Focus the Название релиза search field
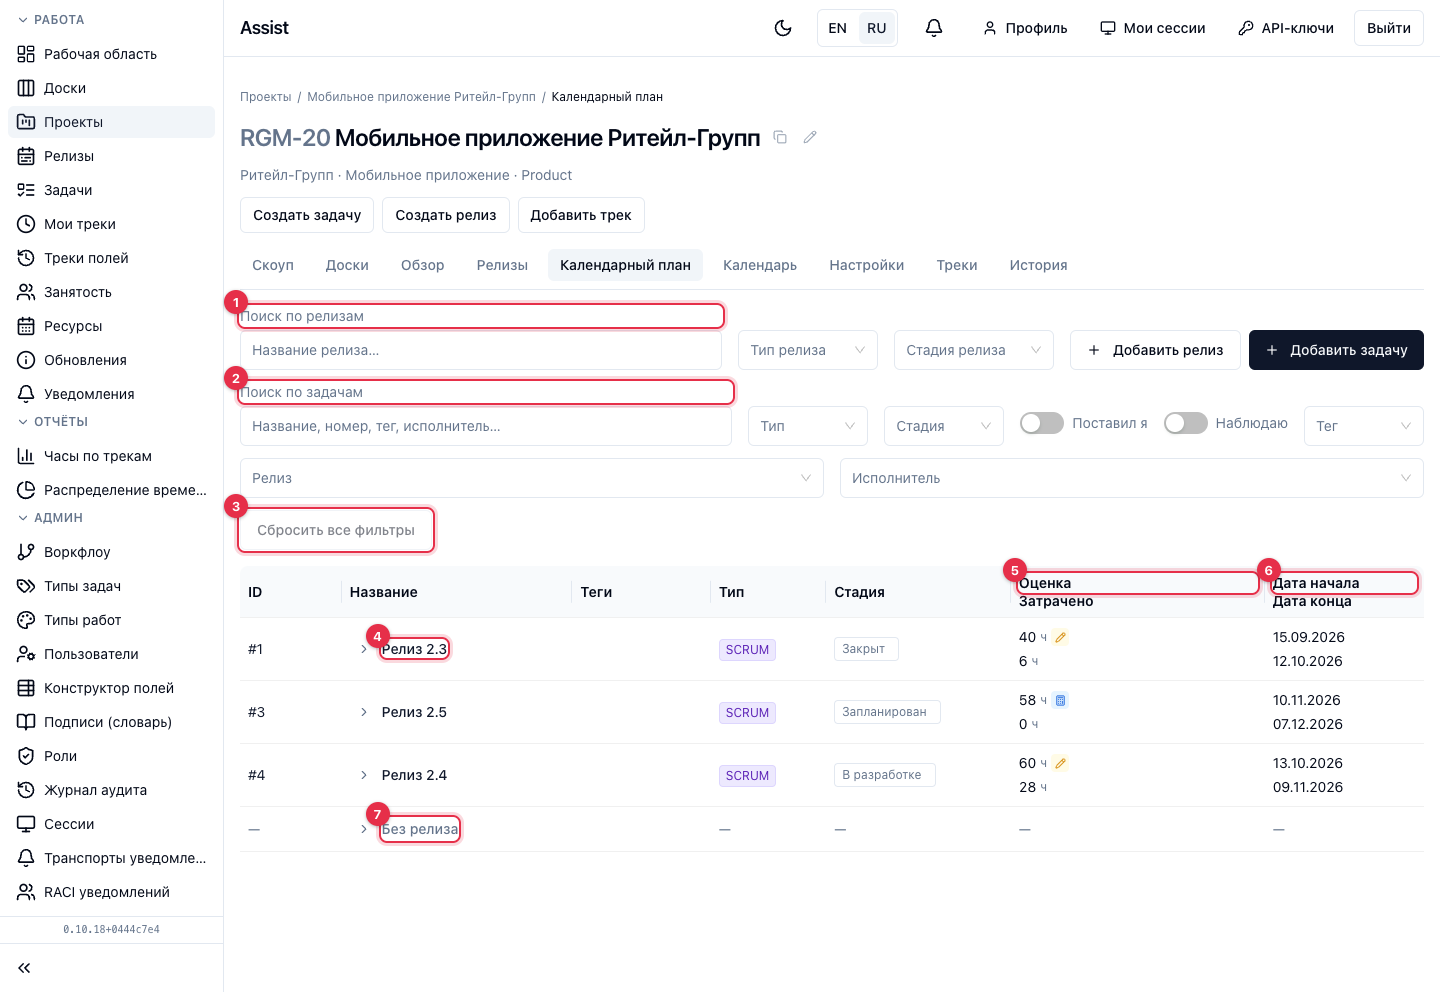1440x992 pixels. 481,350
